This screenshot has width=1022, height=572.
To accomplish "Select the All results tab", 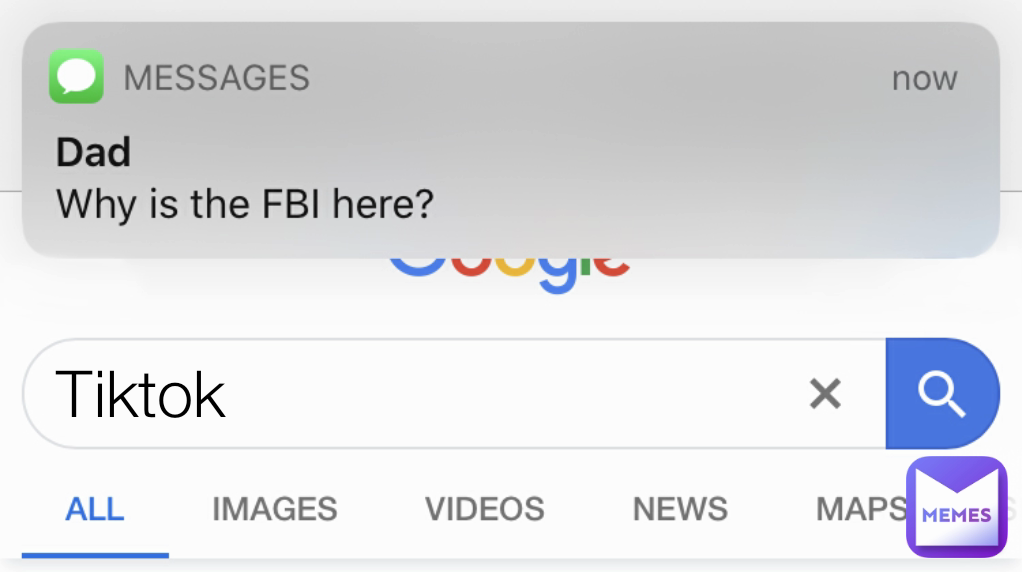I will [95, 509].
